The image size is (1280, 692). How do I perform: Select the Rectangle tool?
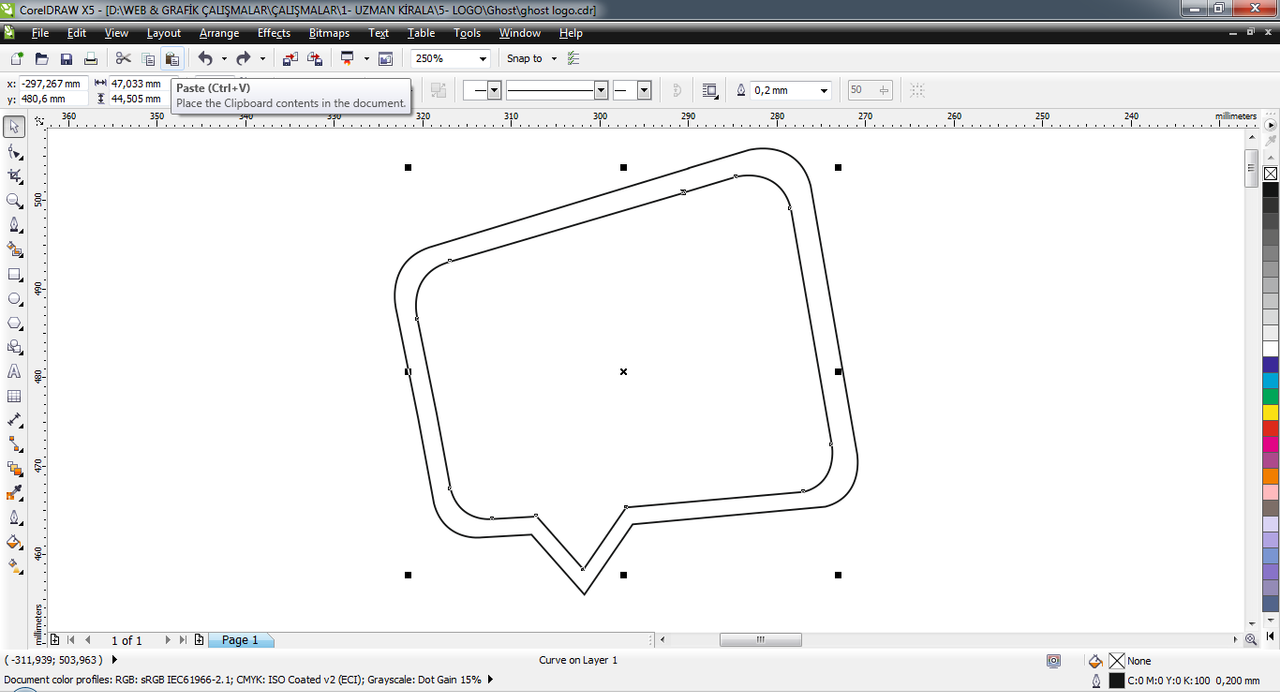14,274
